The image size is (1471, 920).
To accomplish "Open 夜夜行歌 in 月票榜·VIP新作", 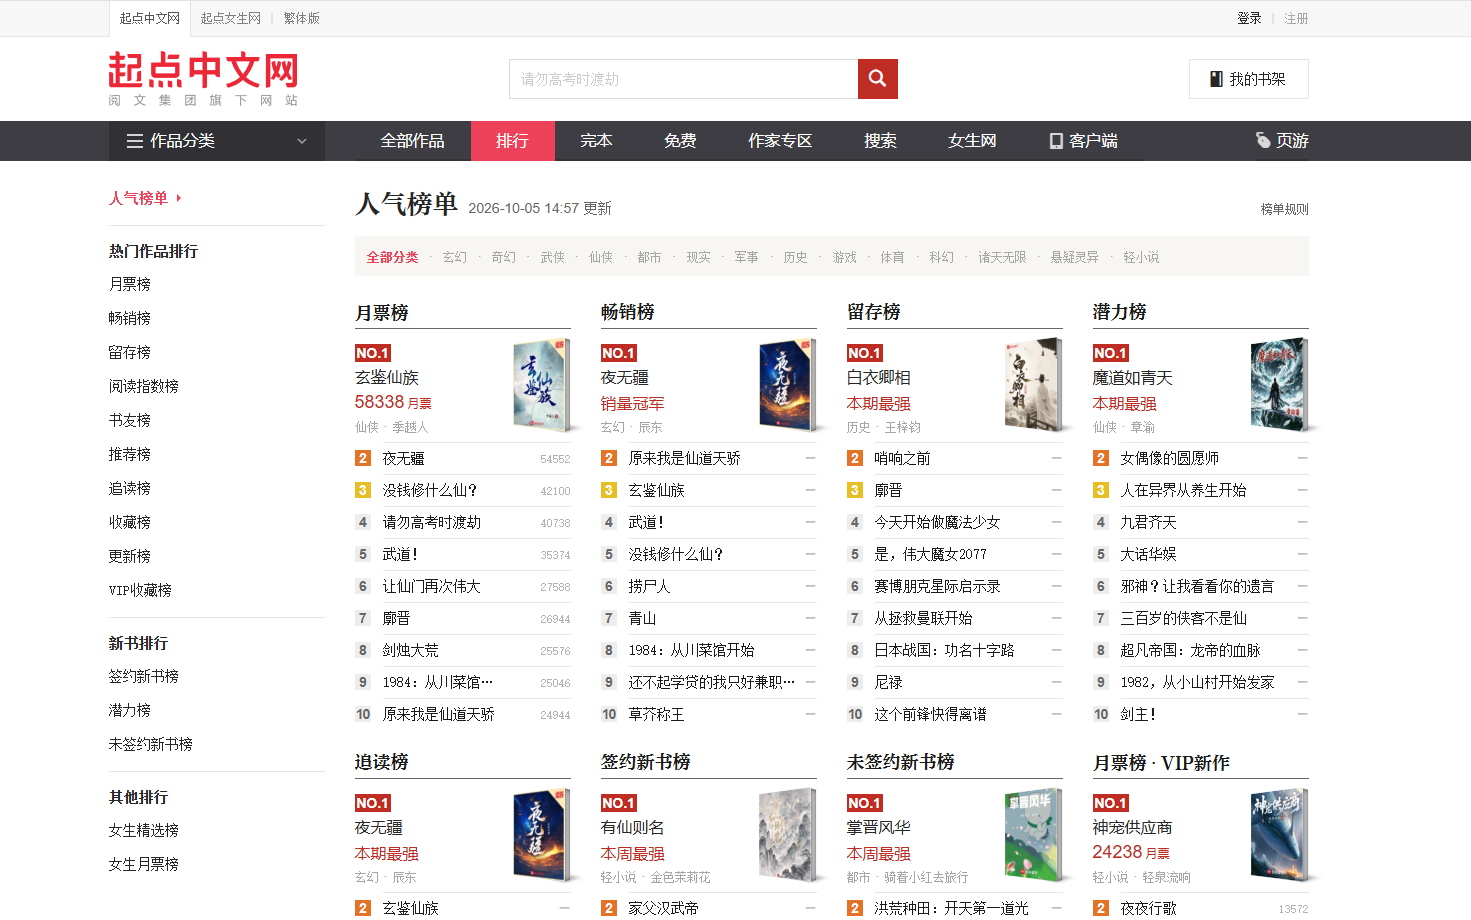I will tap(1148, 908).
